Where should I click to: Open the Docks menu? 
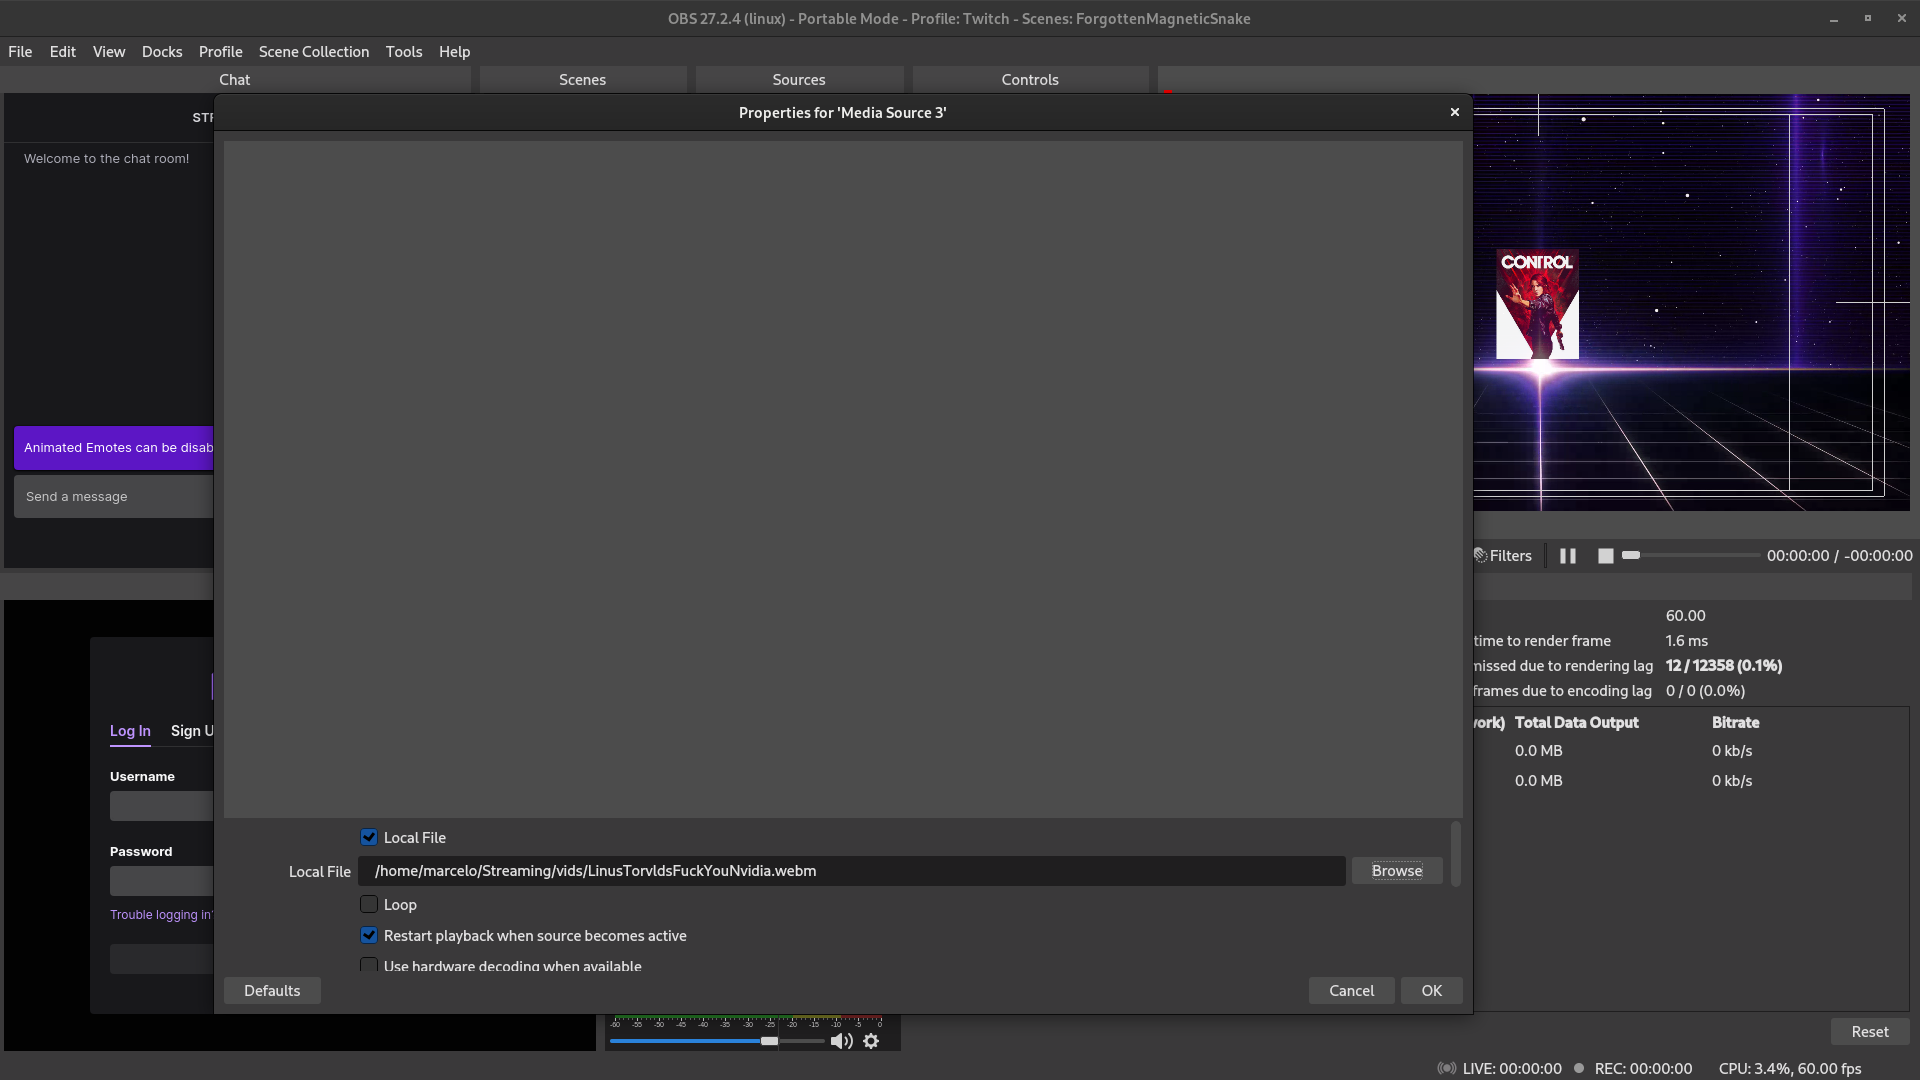tap(161, 51)
